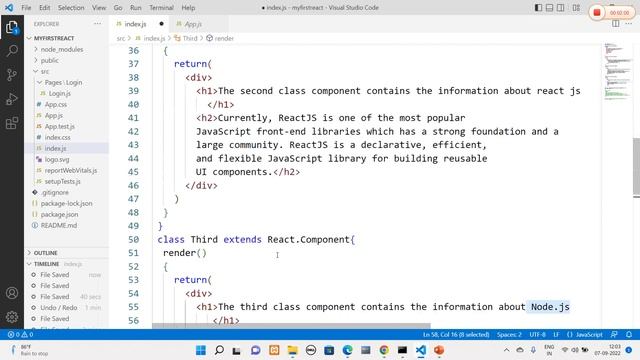
Task: Open errors and warnings status indicator
Action: coord(20,334)
